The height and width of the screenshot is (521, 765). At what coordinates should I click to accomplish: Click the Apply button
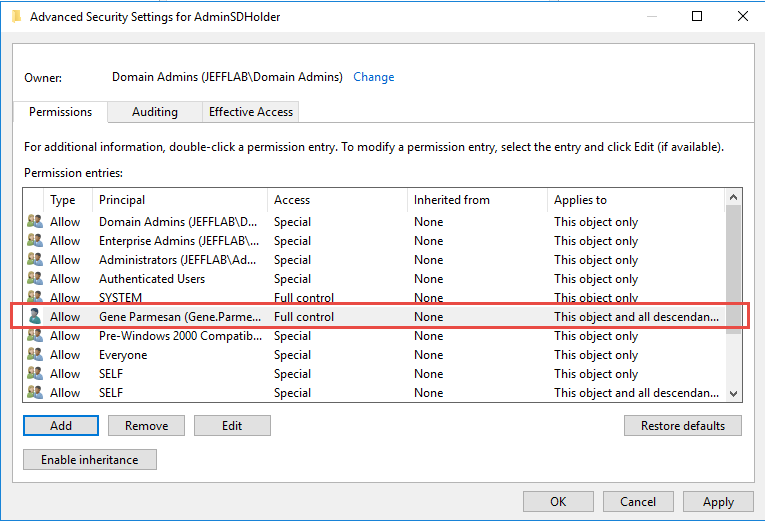(718, 501)
